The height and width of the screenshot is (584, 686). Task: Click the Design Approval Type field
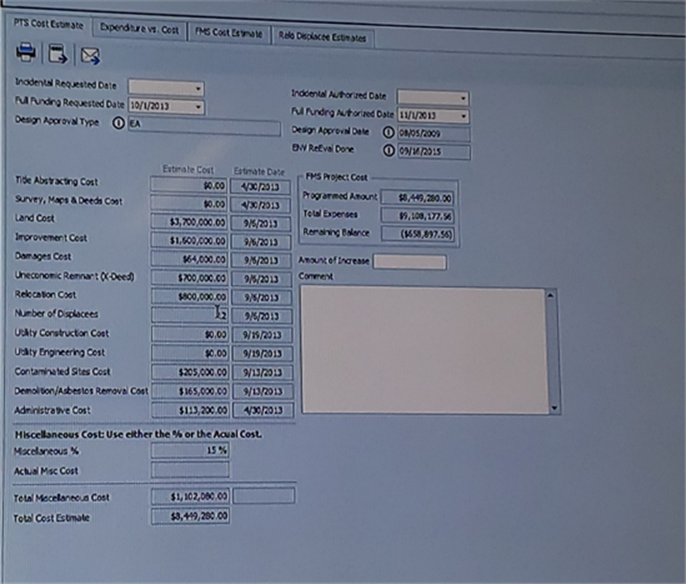click(204, 127)
